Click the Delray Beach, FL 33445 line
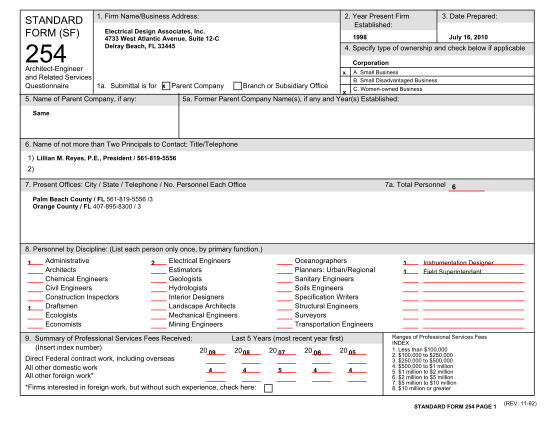Image resolution: width=554 pixels, height=428 pixels. pyautogui.click(x=140, y=46)
